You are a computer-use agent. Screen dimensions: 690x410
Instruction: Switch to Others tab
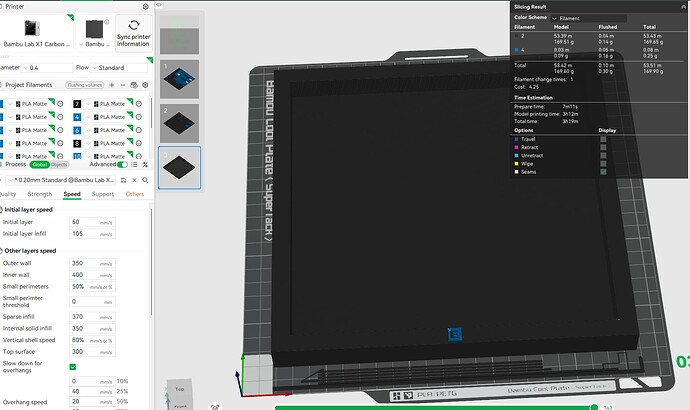pyautogui.click(x=135, y=194)
